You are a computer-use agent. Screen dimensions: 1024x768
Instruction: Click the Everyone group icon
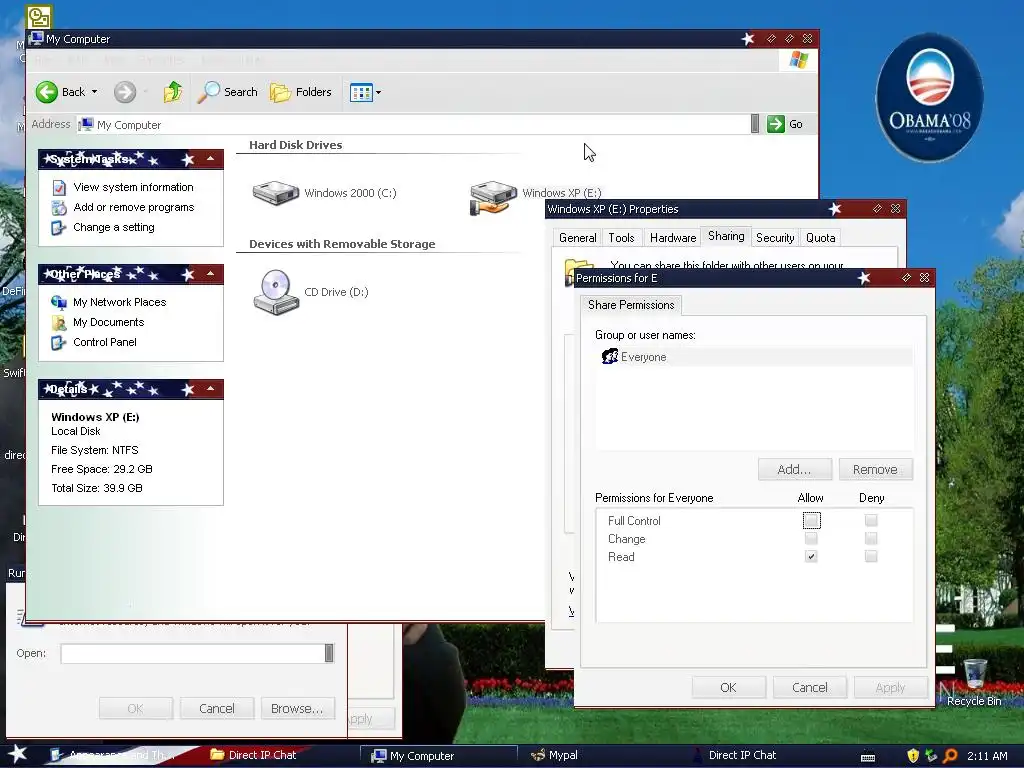609,357
